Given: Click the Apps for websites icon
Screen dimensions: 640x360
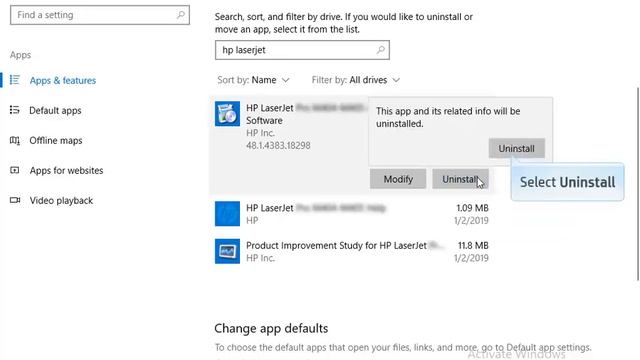Looking at the screenshot, I should click(15, 170).
